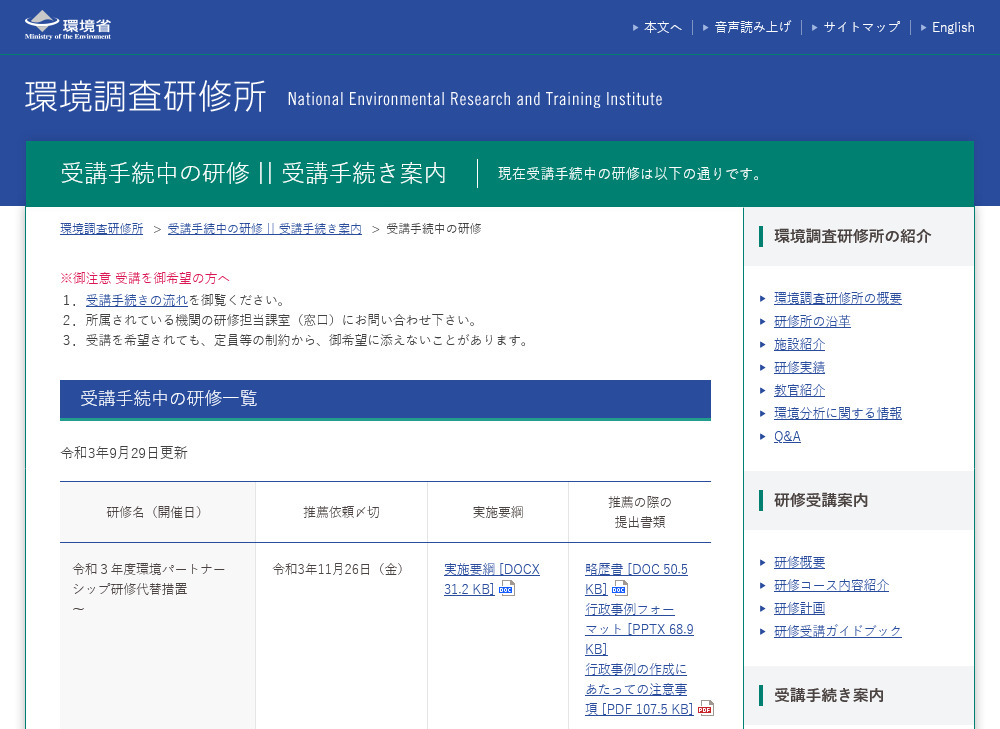Open 音声読み上げ in top navigation
Screen dimensions: 1000x729
(752, 27)
